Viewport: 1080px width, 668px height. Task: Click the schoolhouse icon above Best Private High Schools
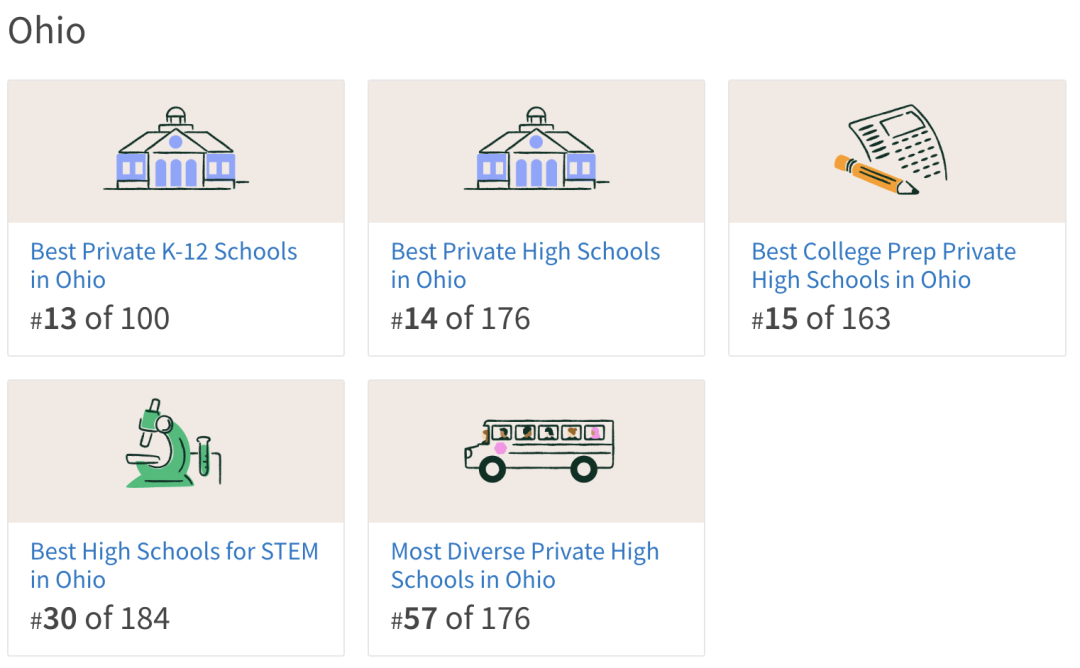pyautogui.click(x=537, y=148)
